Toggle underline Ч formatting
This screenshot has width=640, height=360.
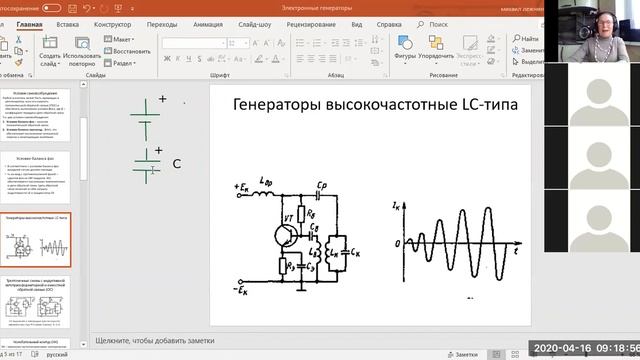(189, 59)
